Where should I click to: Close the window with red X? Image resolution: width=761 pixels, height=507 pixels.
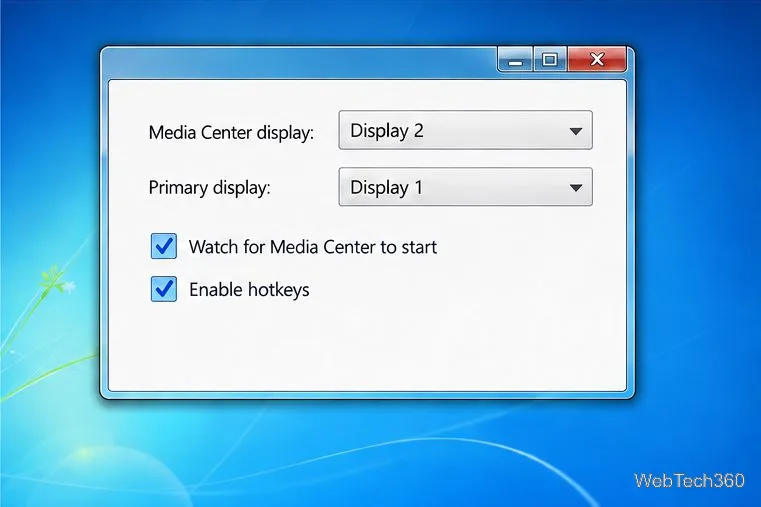[596, 60]
